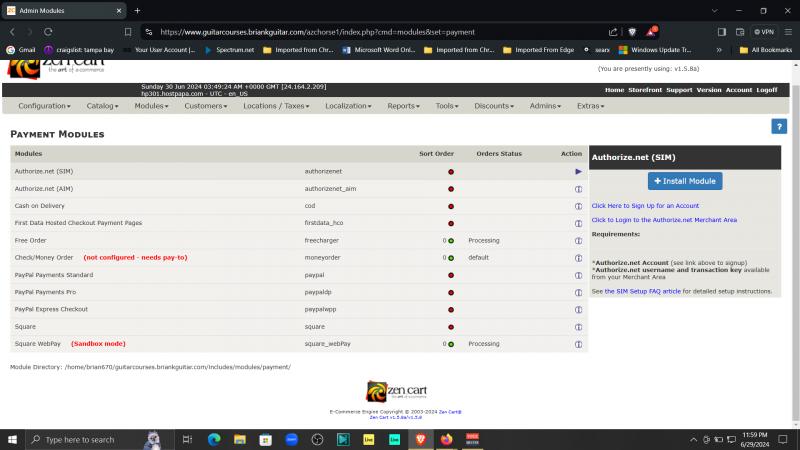Open Authorize.net Merchant Area login link
This screenshot has height=450, width=800.
point(664,220)
